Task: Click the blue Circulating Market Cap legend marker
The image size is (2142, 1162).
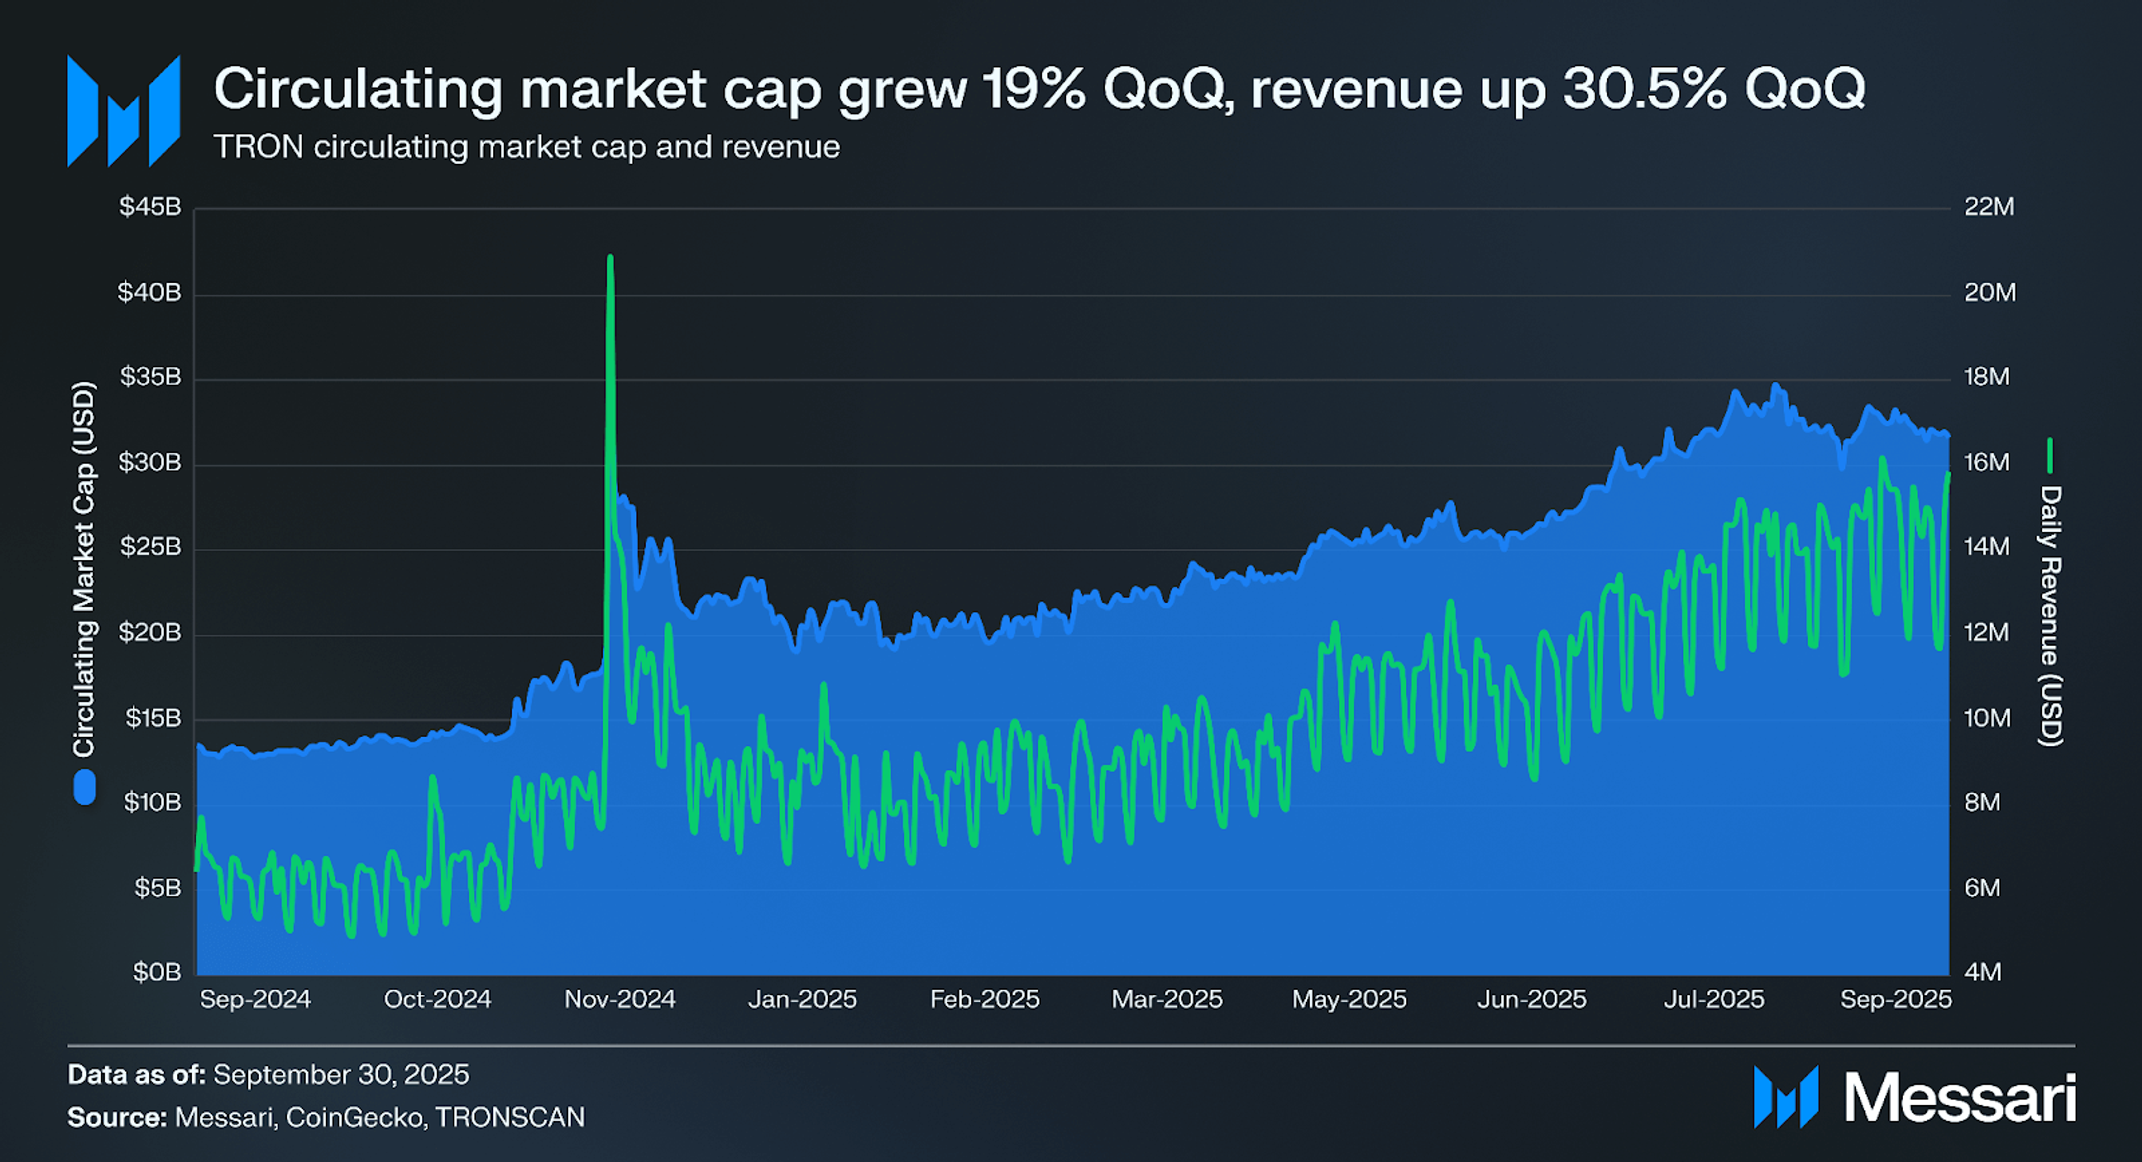Action: point(85,787)
